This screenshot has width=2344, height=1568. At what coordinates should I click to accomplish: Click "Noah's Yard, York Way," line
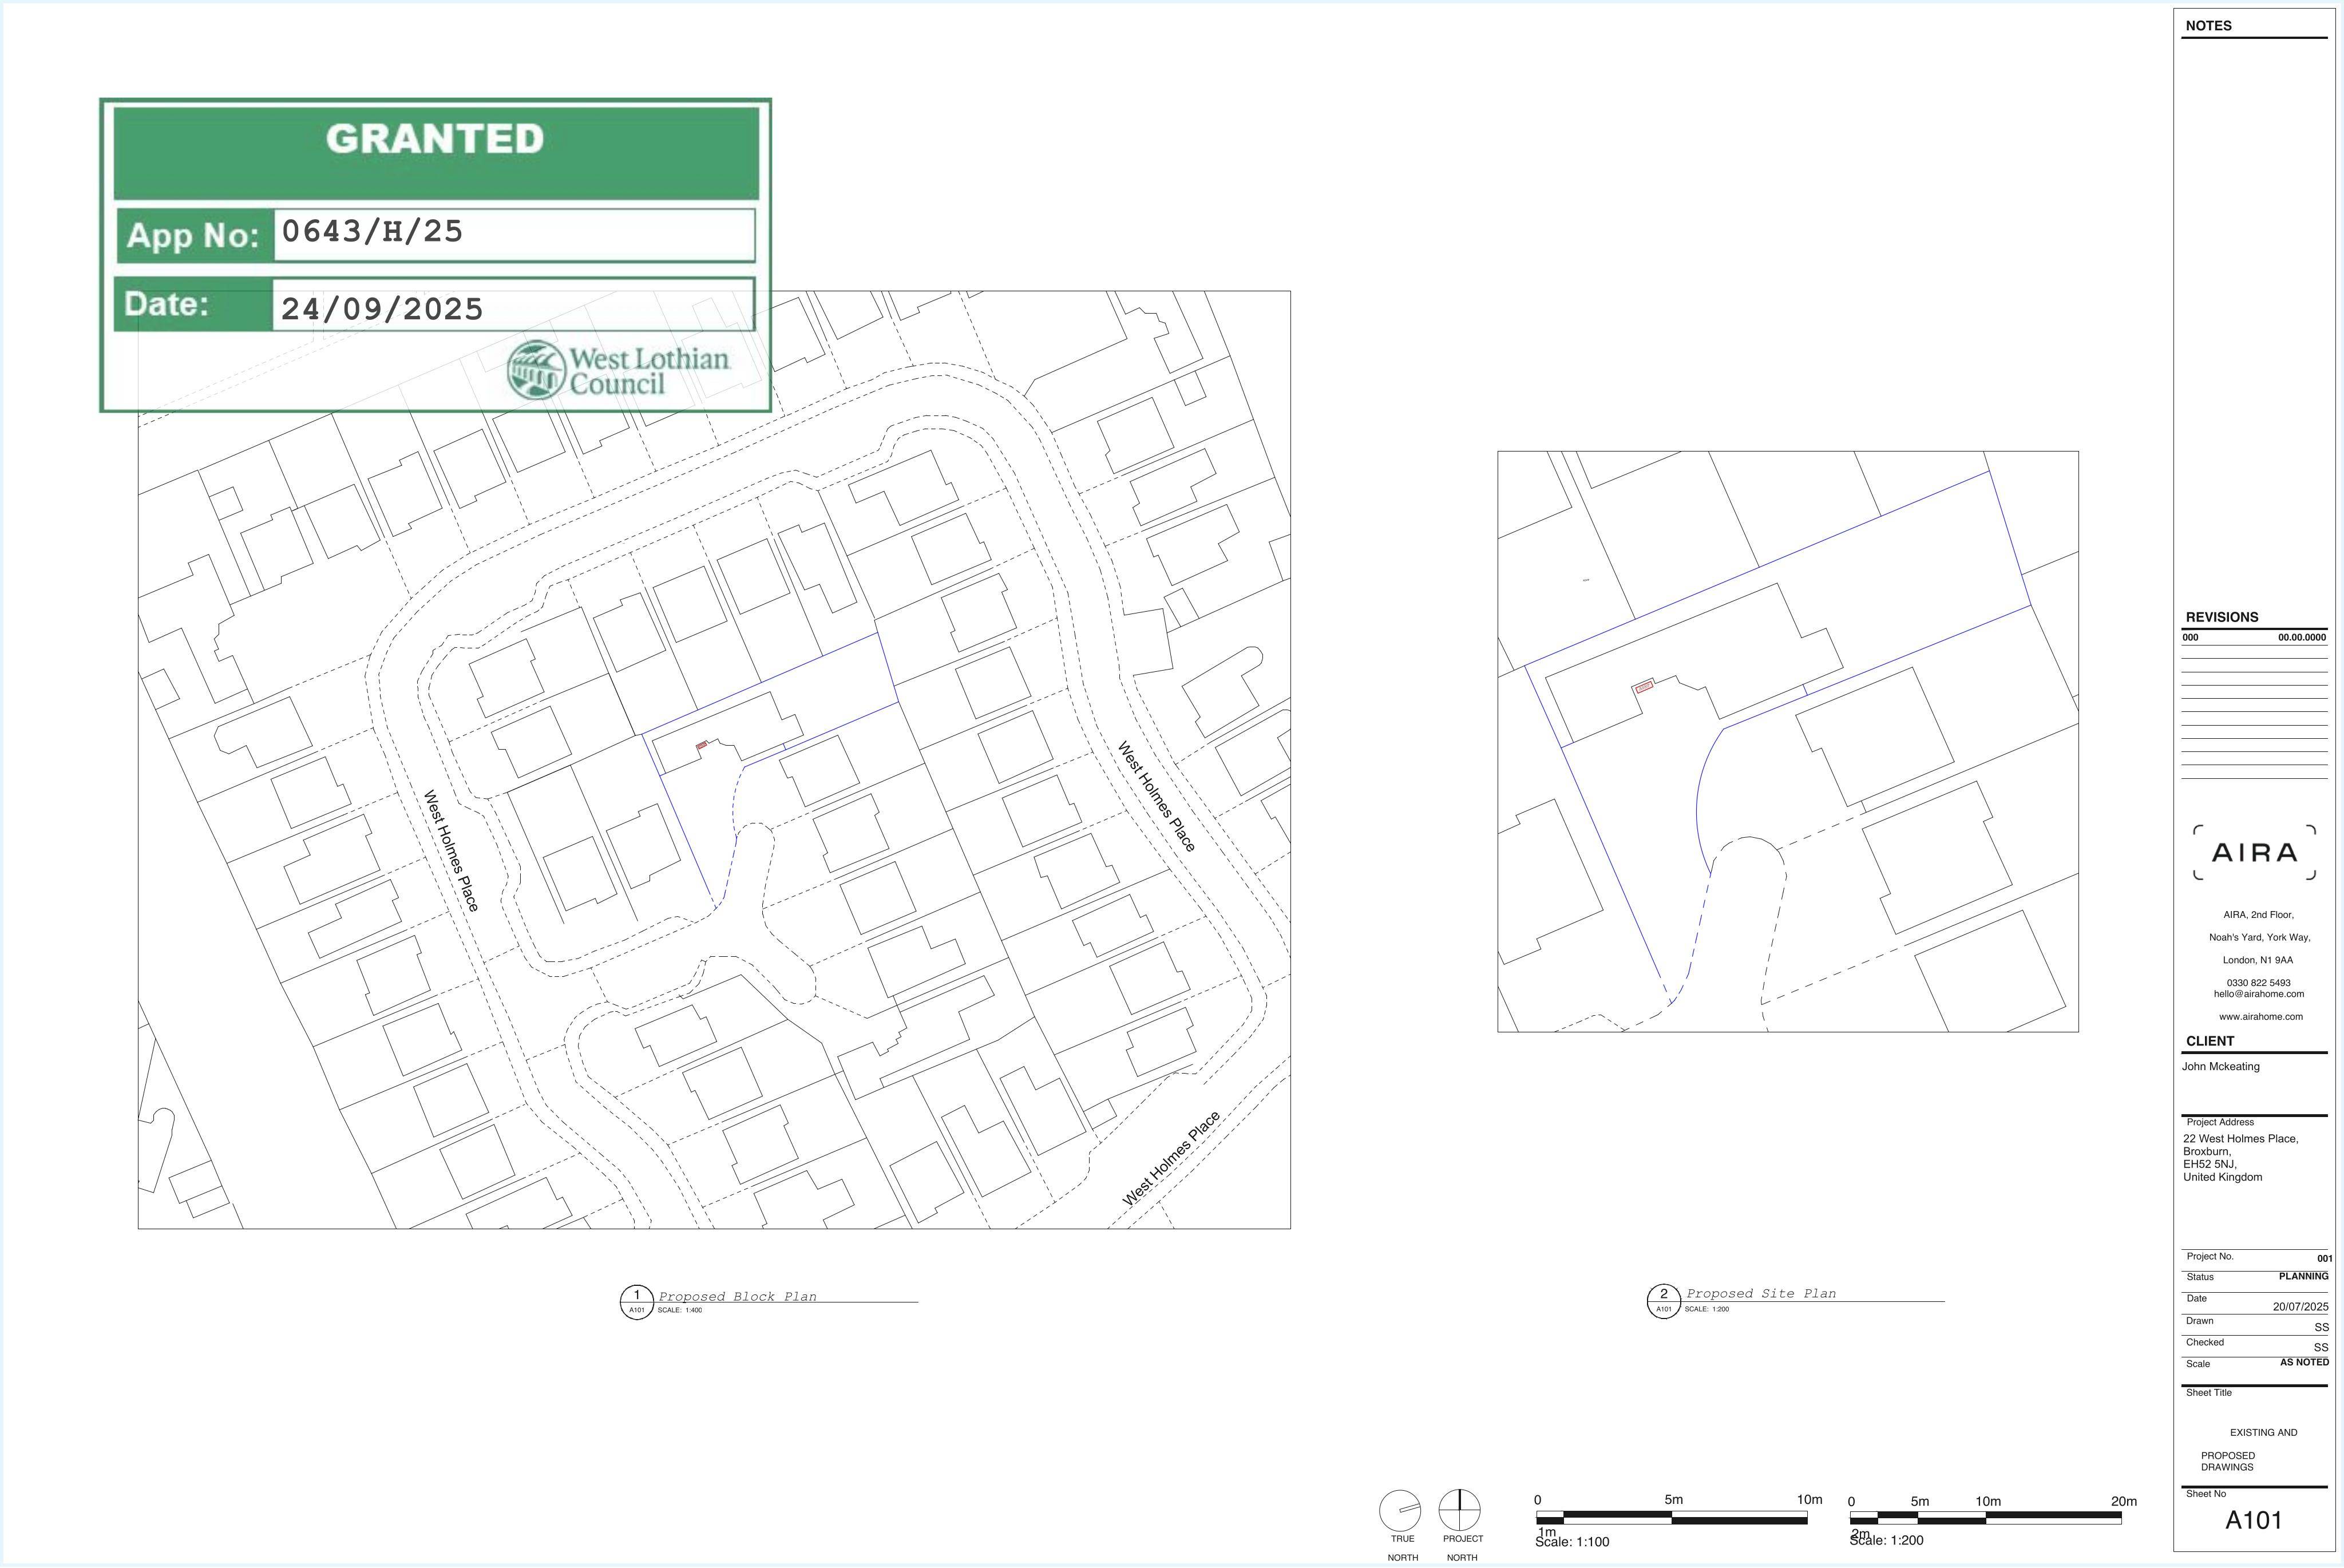(x=2259, y=938)
